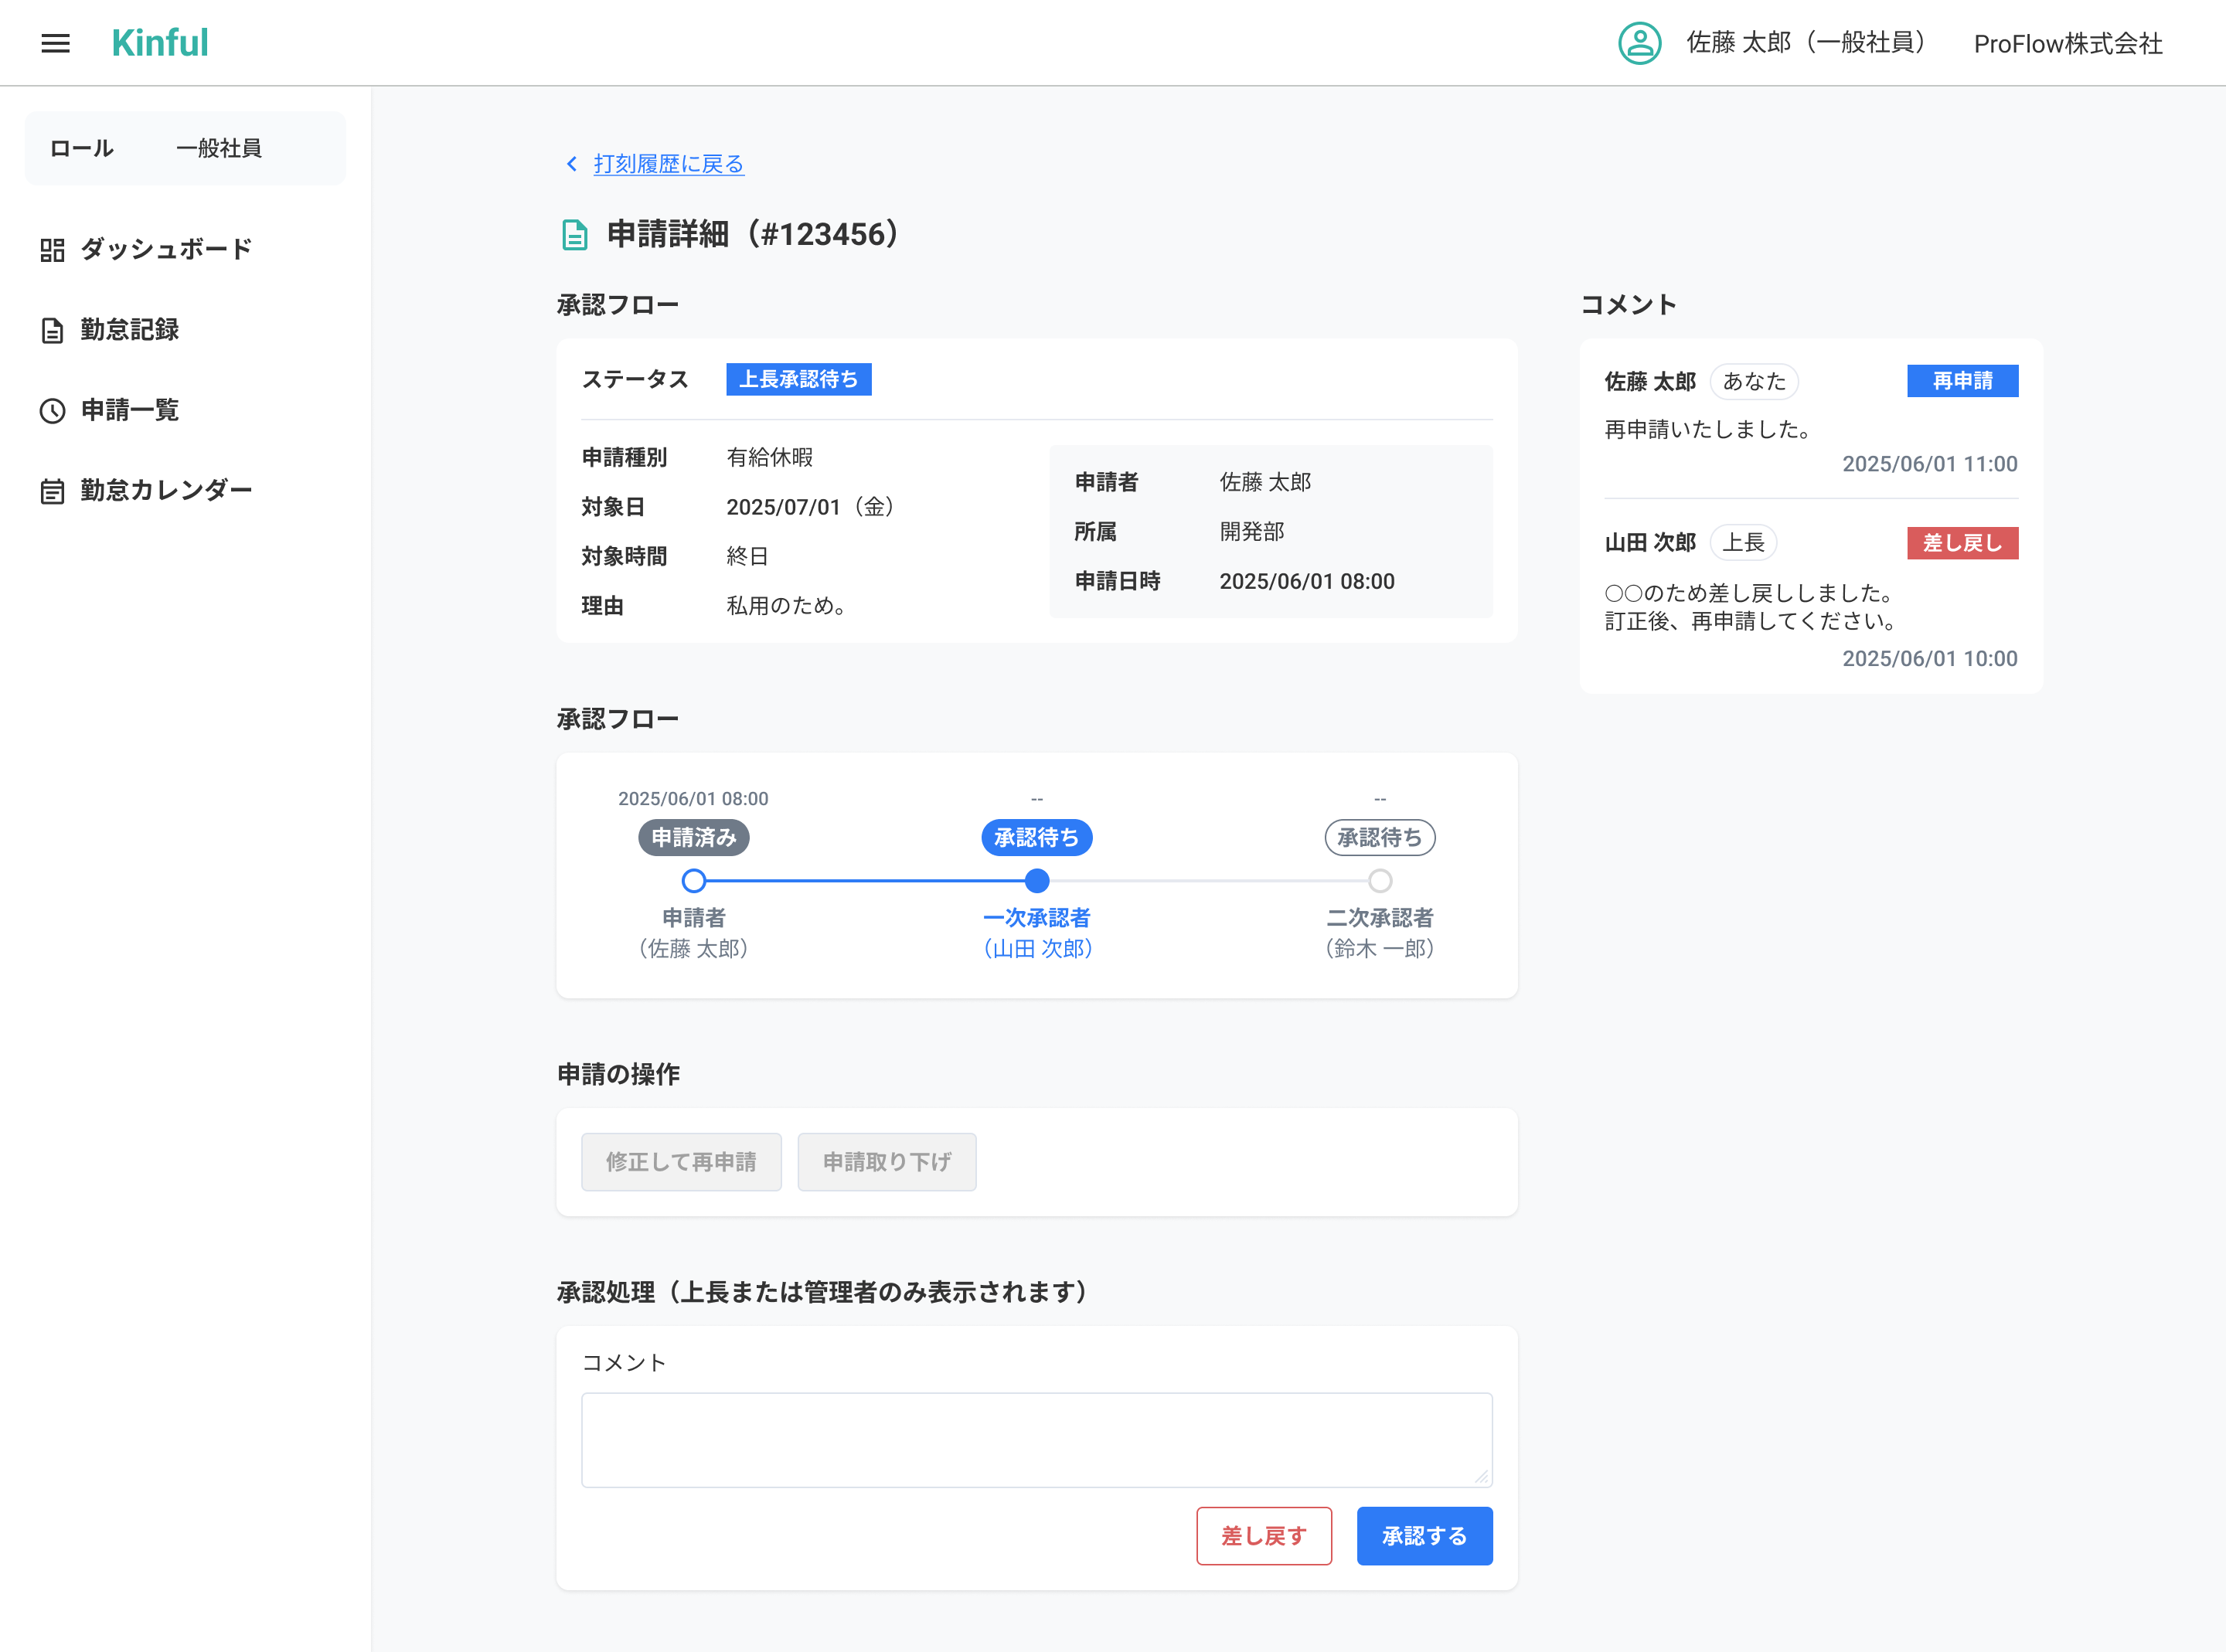Click the 修正して再申請 button

pyautogui.click(x=681, y=1162)
